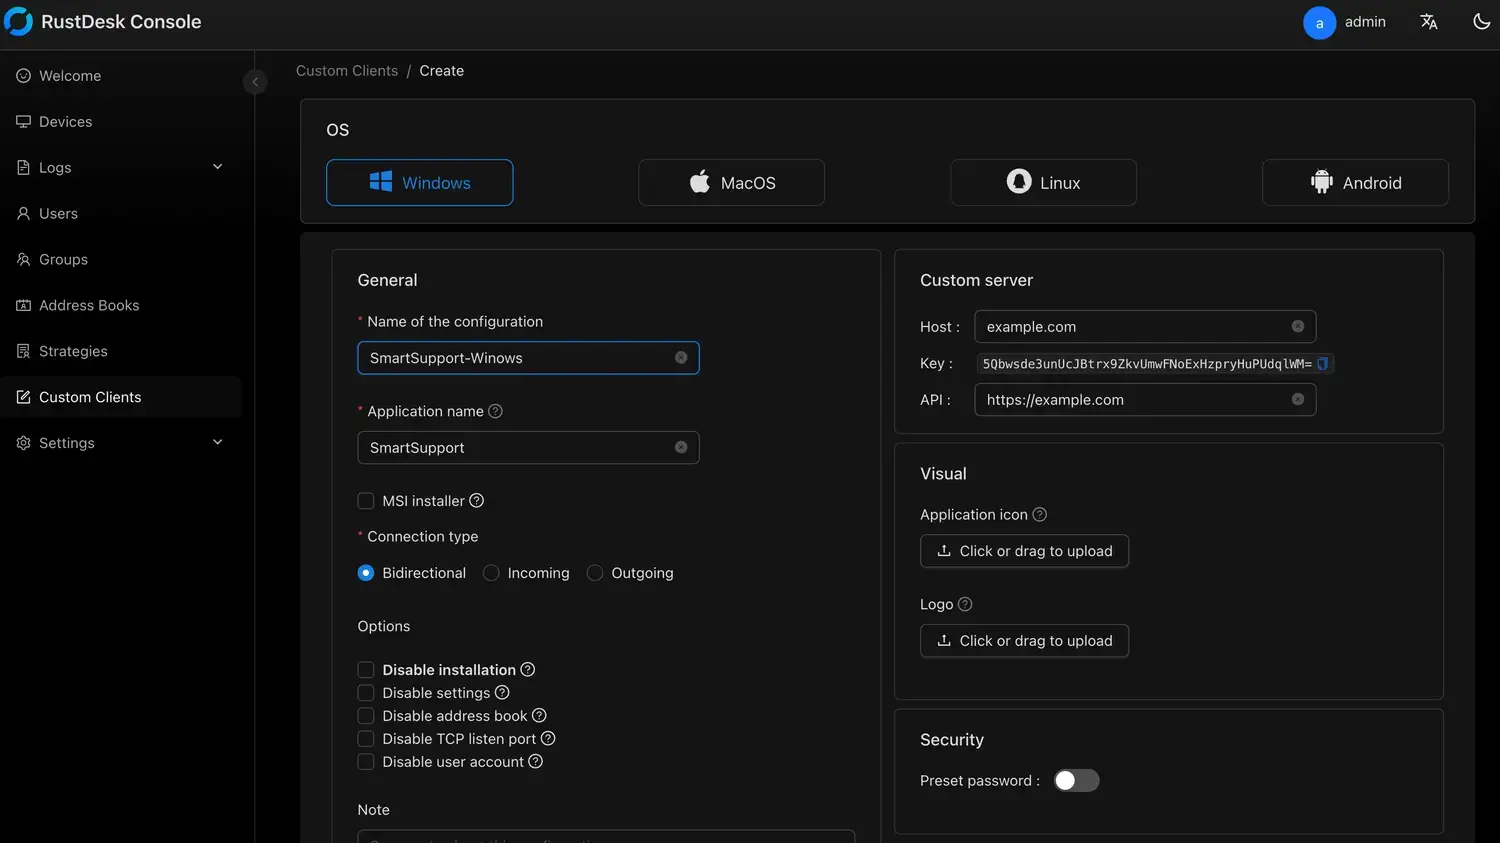View help tooltip next to Application name
Image resolution: width=1500 pixels, height=843 pixels.
pos(496,410)
